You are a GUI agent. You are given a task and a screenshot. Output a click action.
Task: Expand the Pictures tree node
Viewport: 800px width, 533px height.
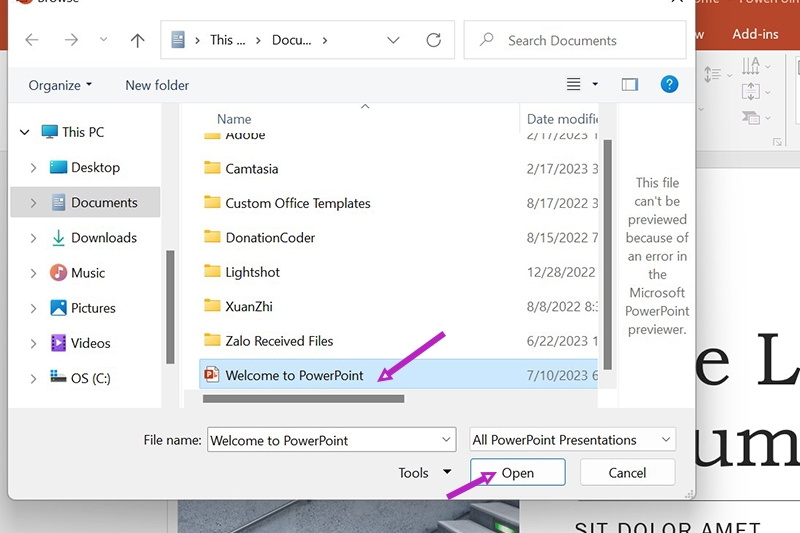(x=33, y=309)
